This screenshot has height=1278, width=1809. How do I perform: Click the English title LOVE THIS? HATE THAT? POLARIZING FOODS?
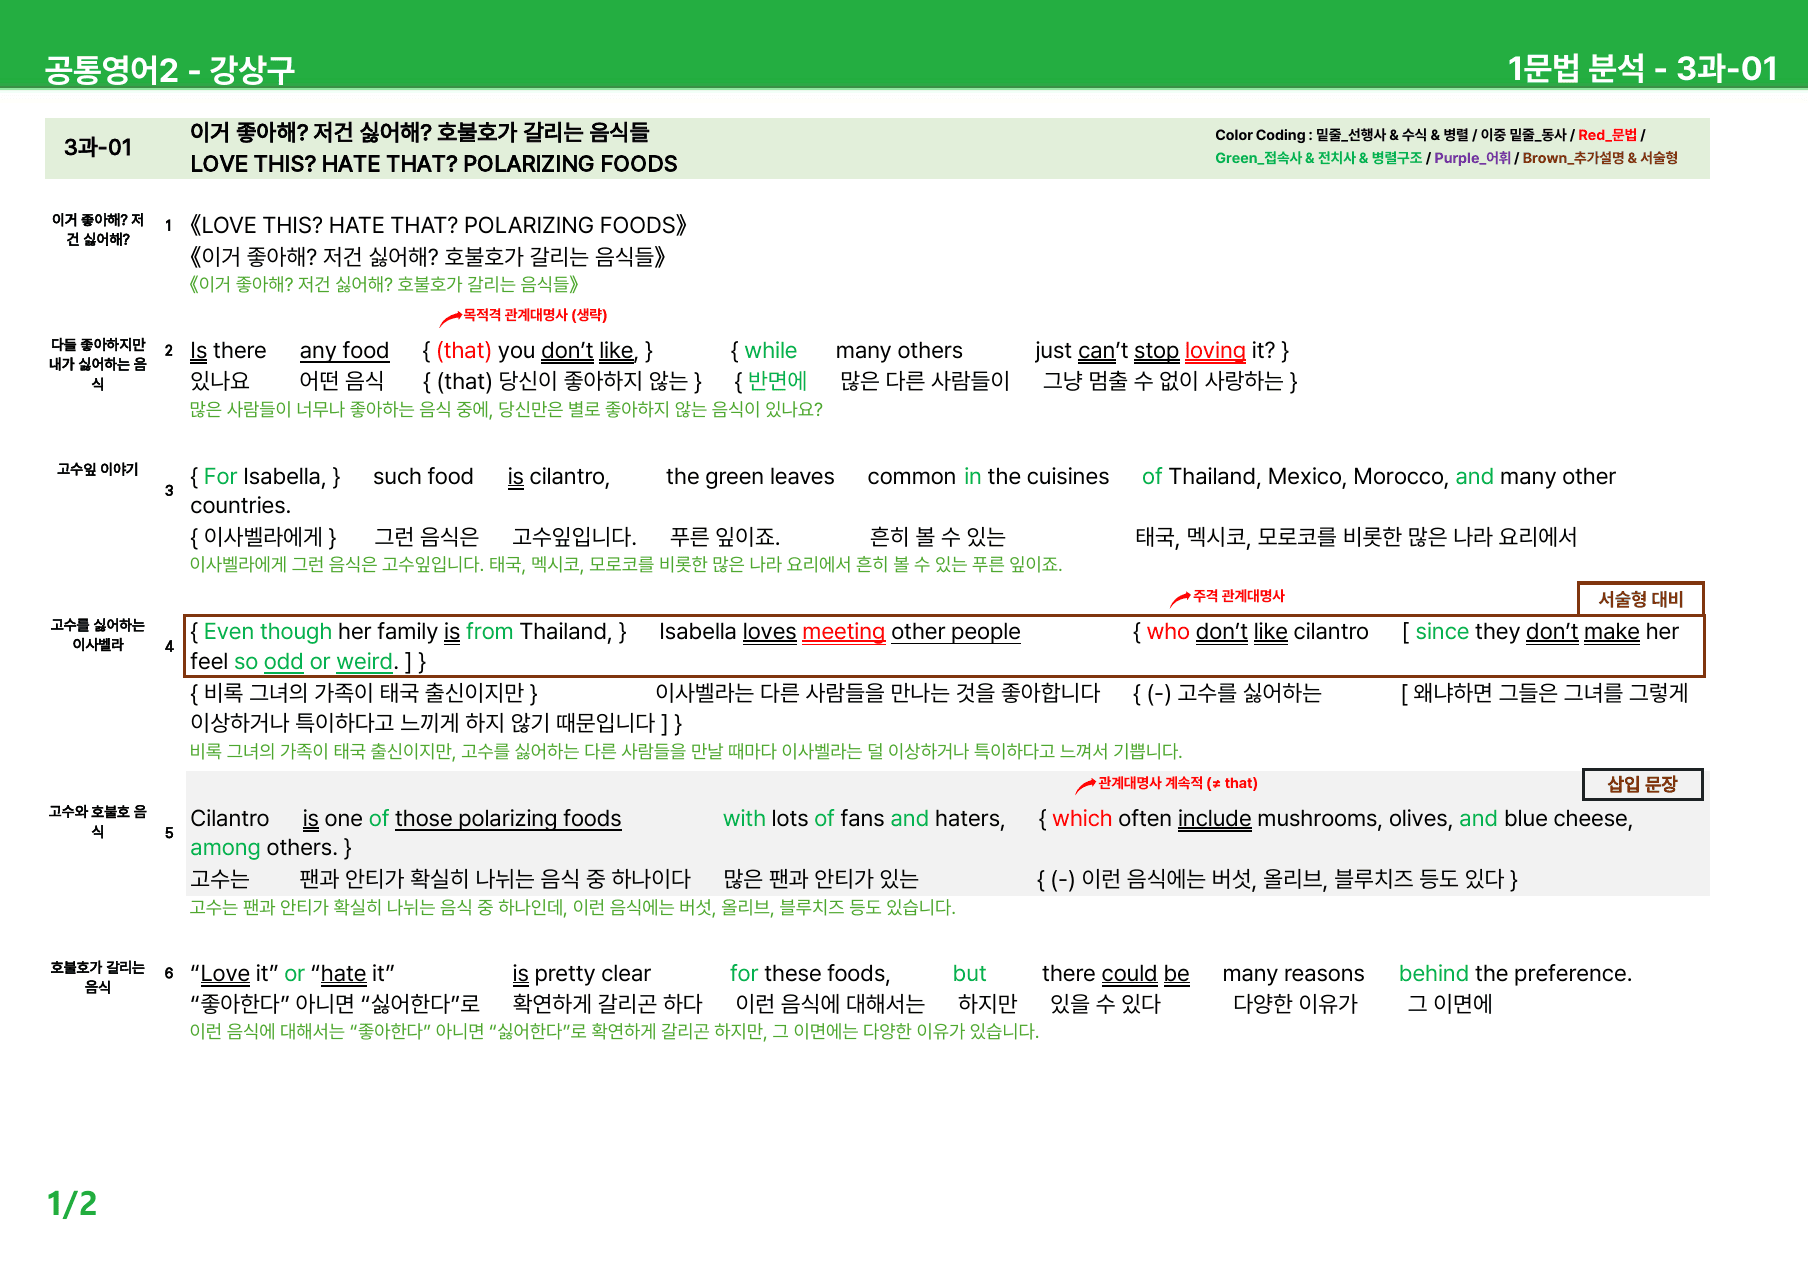coord(434,164)
